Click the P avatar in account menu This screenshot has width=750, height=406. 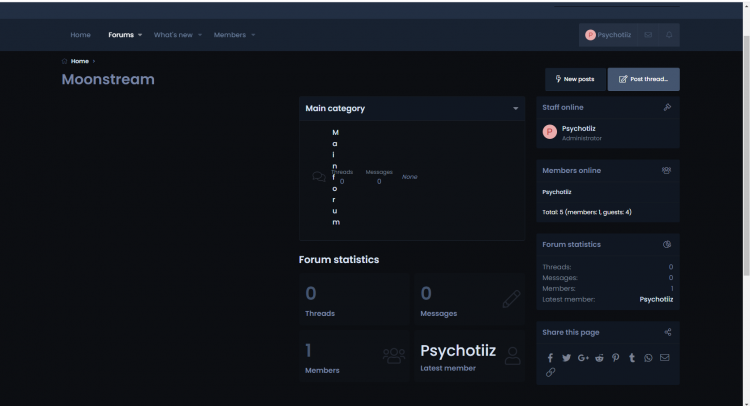pyautogui.click(x=590, y=35)
